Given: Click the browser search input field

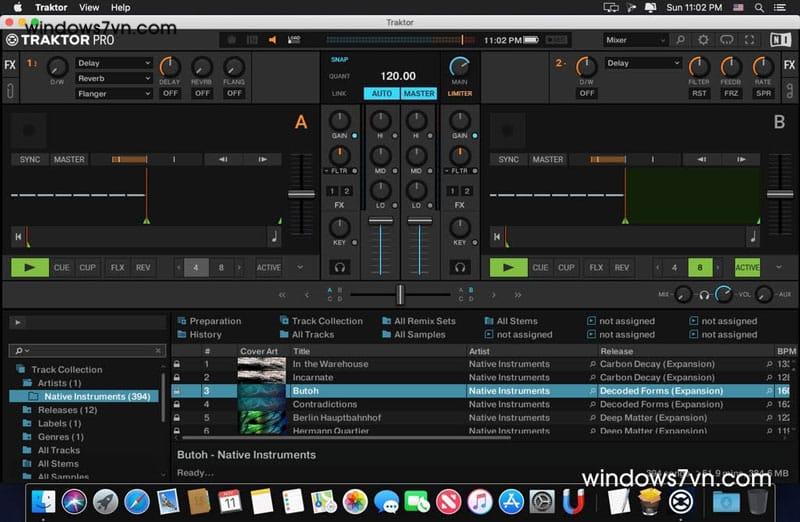Looking at the screenshot, I should pyautogui.click(x=87, y=351).
